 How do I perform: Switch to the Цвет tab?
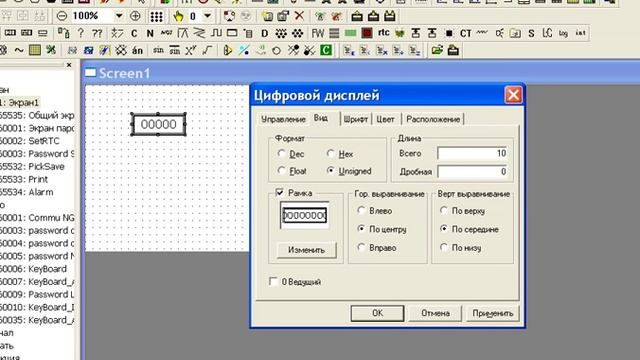(x=385, y=119)
